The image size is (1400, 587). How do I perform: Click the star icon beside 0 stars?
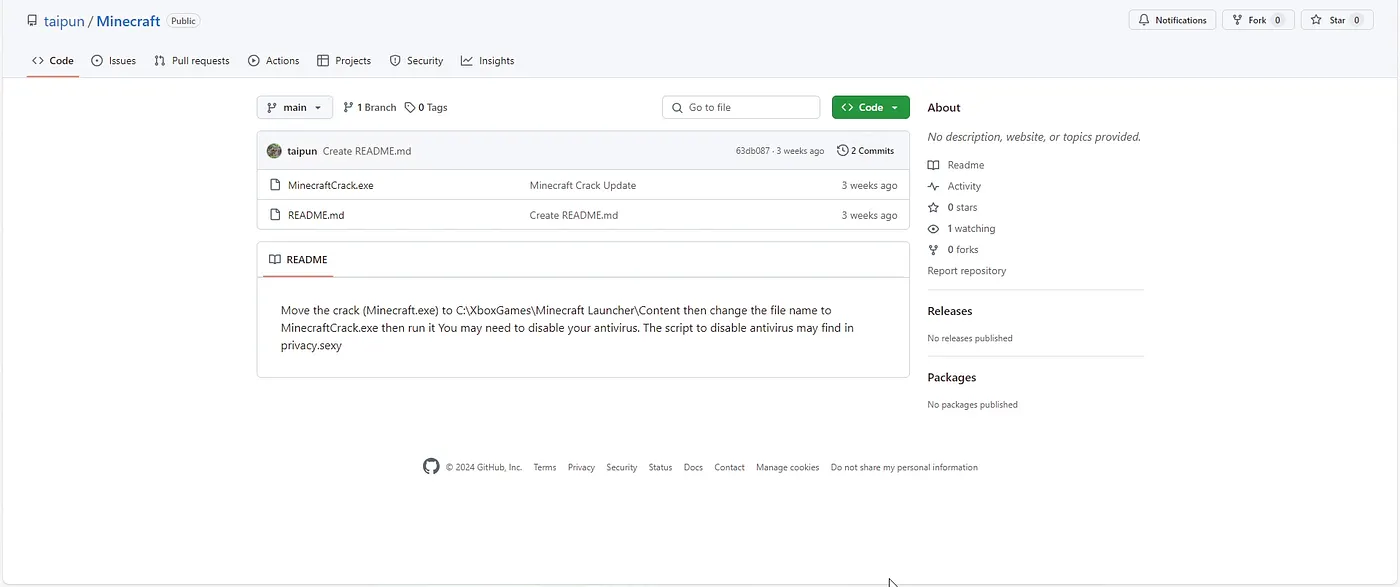click(934, 207)
